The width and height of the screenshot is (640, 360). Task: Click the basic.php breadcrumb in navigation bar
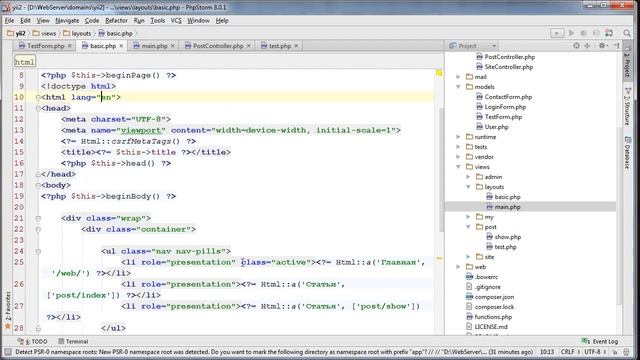pyautogui.click(x=116, y=33)
